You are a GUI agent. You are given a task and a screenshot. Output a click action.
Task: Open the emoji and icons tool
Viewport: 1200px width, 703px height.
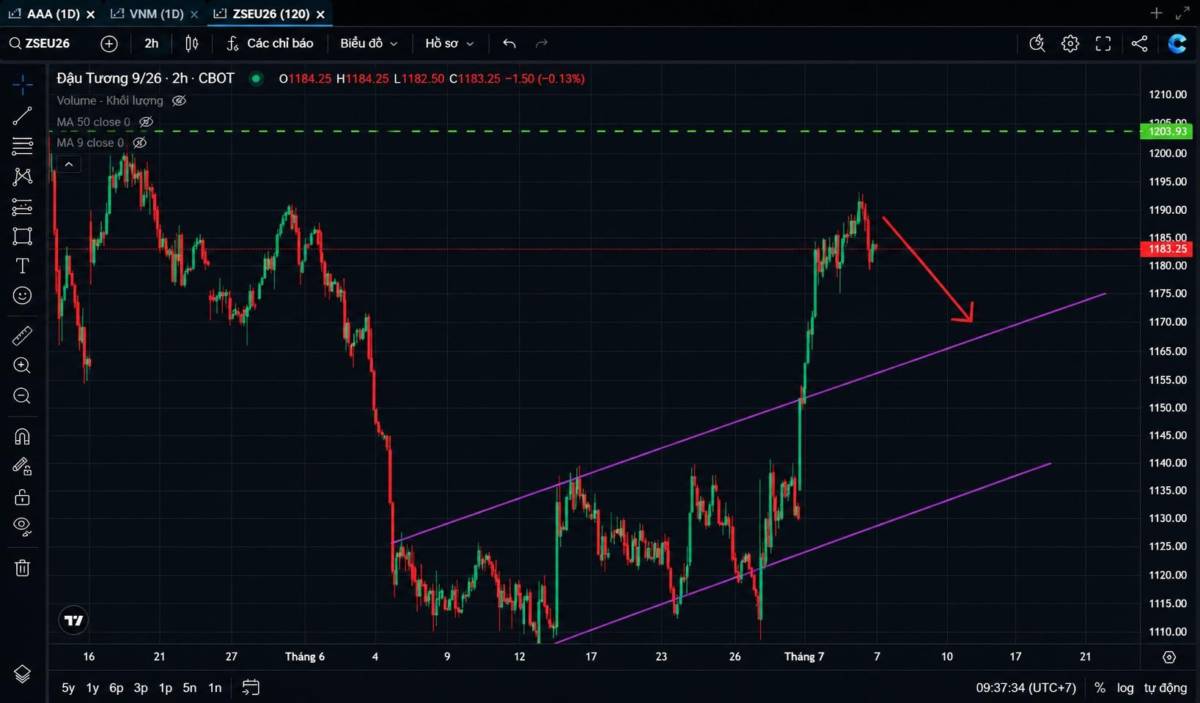coord(22,296)
